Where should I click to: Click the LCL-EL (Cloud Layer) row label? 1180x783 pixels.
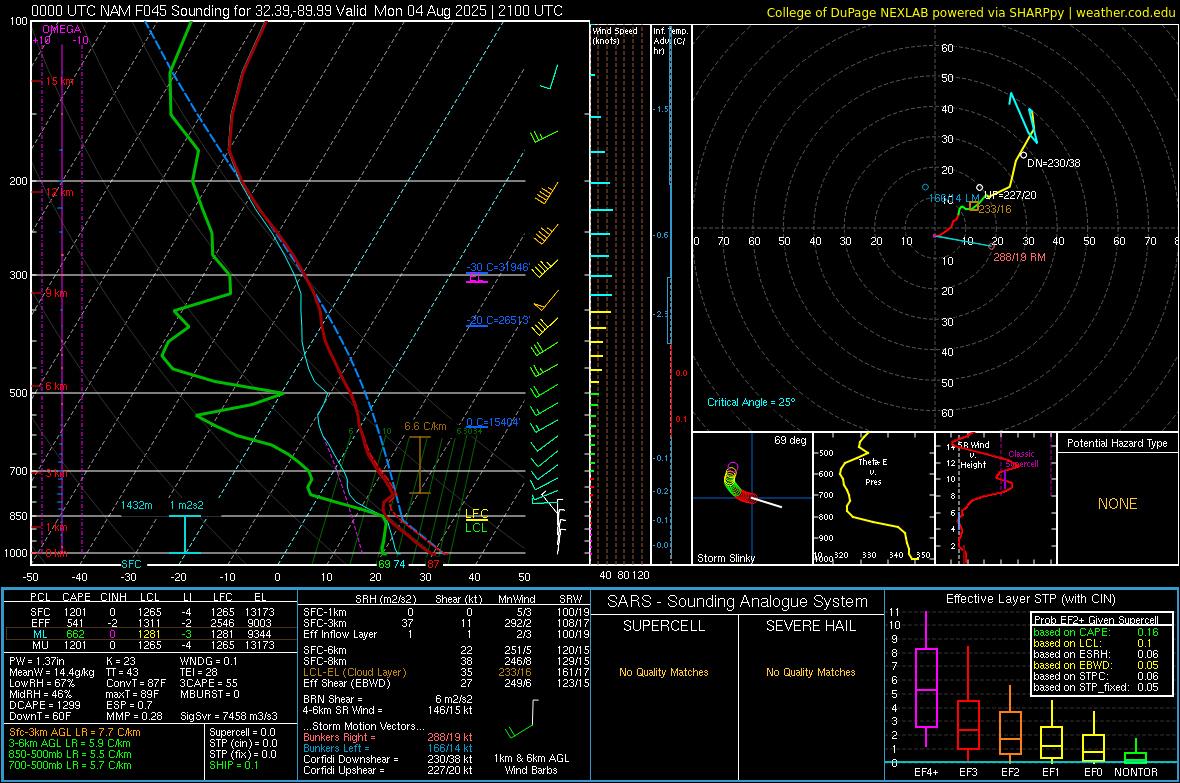point(354,672)
